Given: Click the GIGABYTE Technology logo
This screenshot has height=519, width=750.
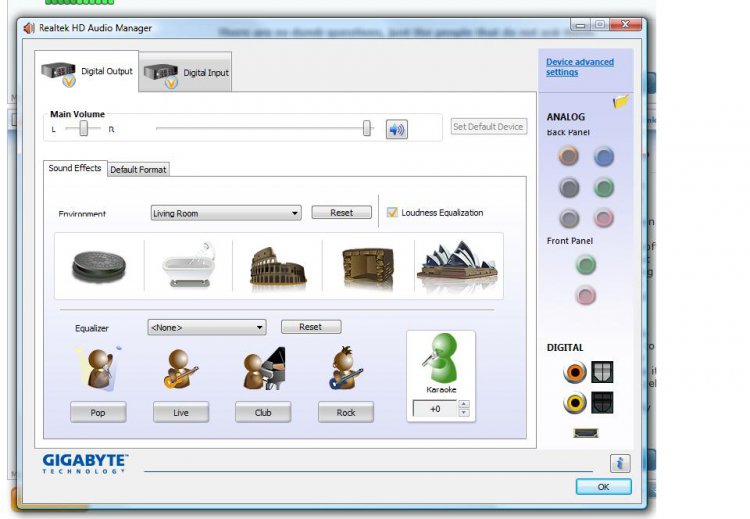Looking at the screenshot, I should tap(85, 464).
